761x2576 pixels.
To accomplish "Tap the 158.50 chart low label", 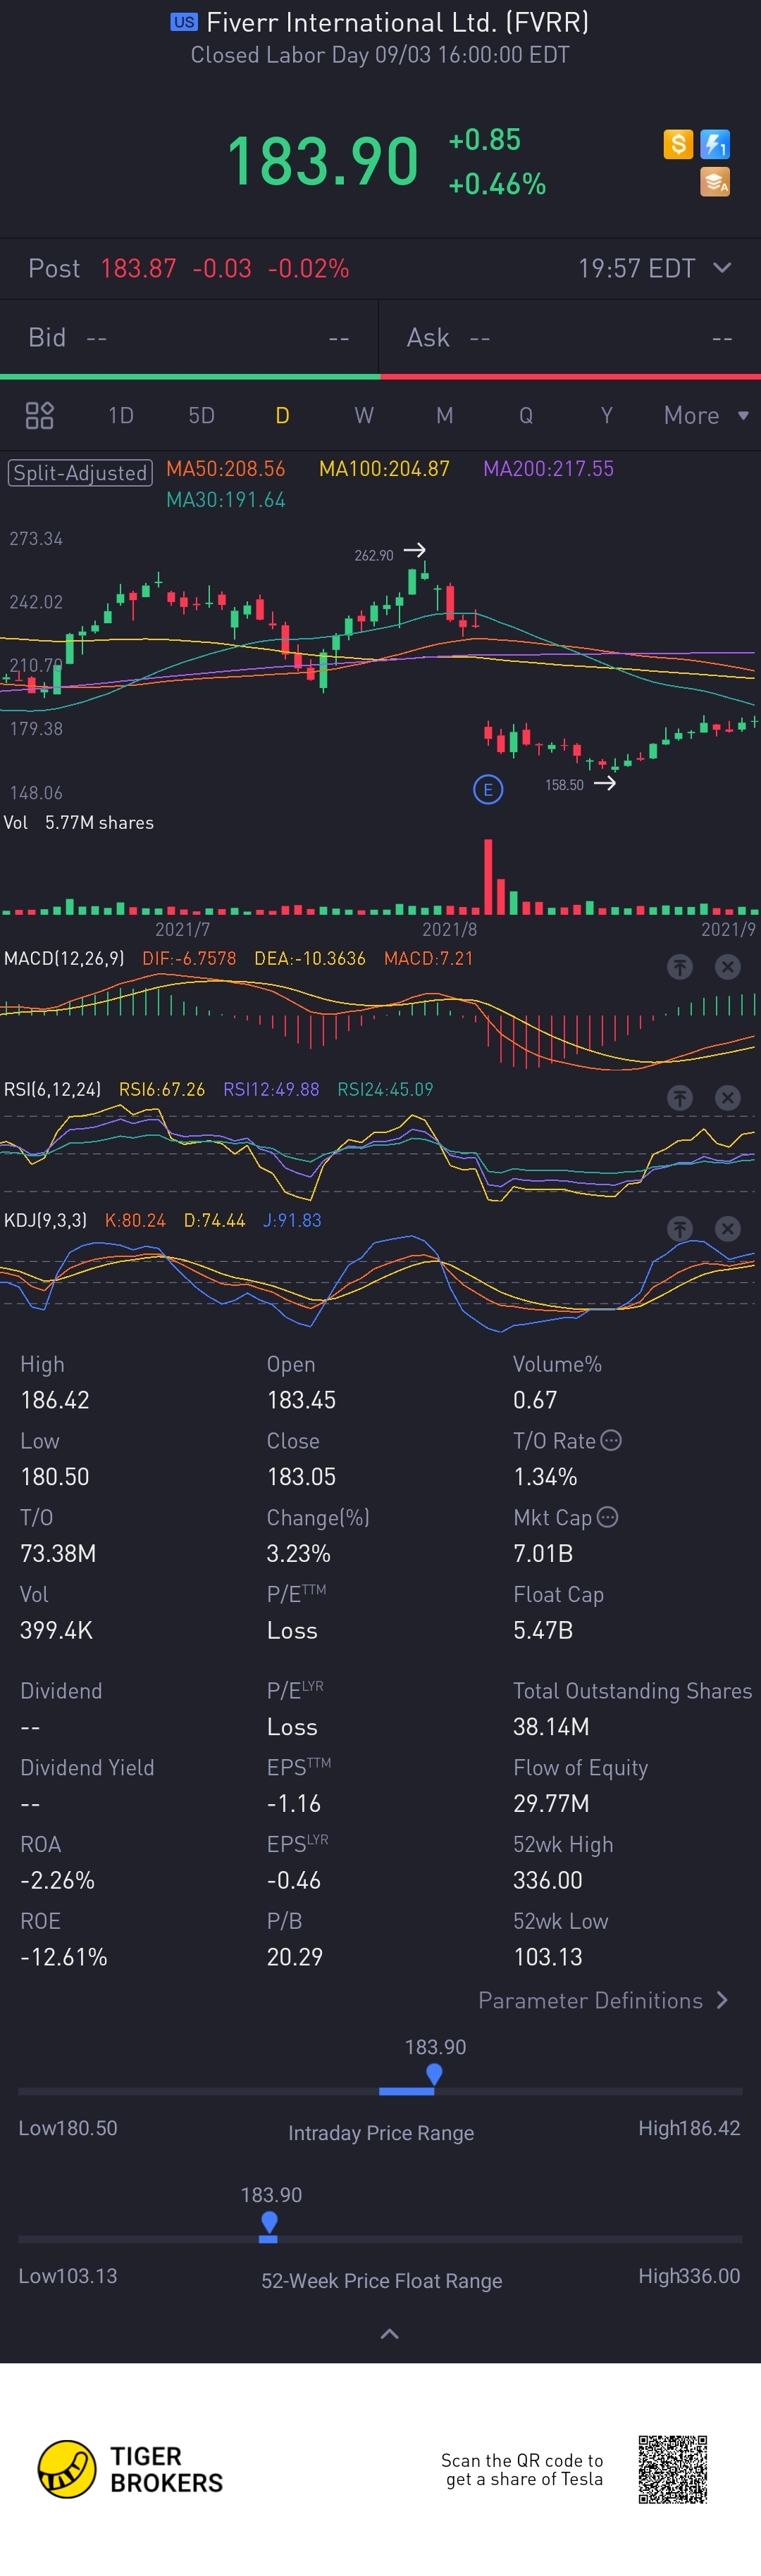I will coord(564,785).
